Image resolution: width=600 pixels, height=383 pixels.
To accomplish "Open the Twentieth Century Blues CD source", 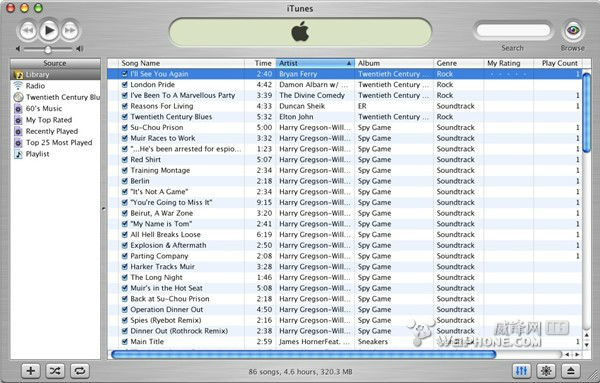I will pyautogui.click(x=55, y=97).
